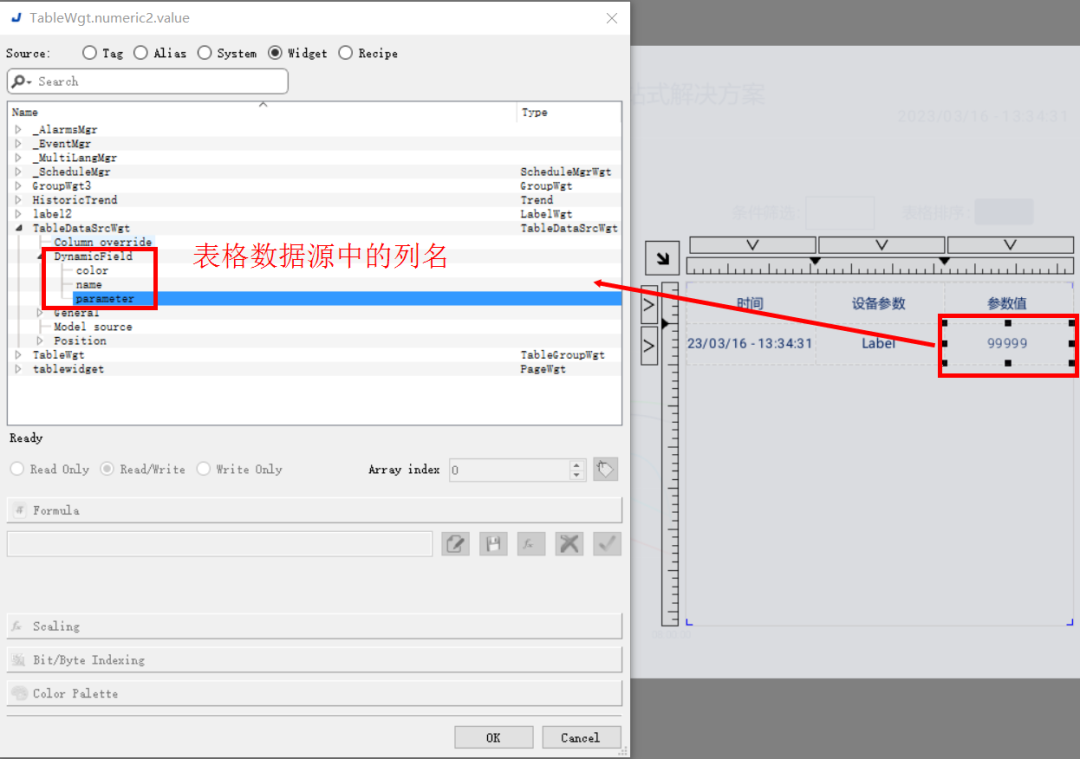Screen dimensions: 1080x759
Task: Expand the Bit/Byte Indexing section
Action: pyautogui.click(x=314, y=660)
